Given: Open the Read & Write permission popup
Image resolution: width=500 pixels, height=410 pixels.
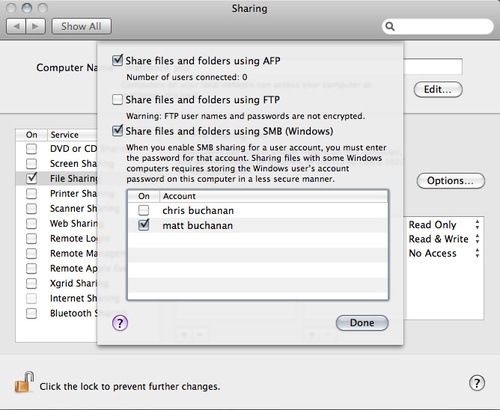Looking at the screenshot, I should [444, 239].
